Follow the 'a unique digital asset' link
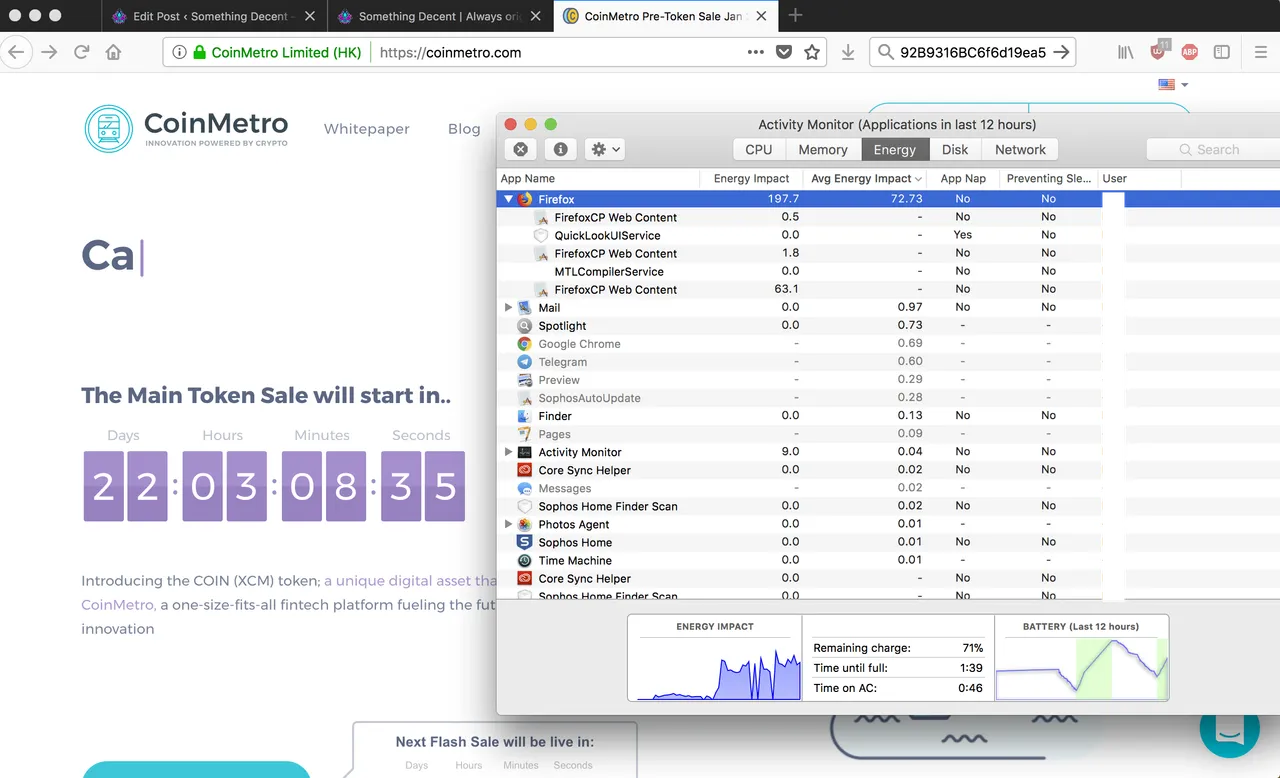1280x778 pixels. [411, 580]
